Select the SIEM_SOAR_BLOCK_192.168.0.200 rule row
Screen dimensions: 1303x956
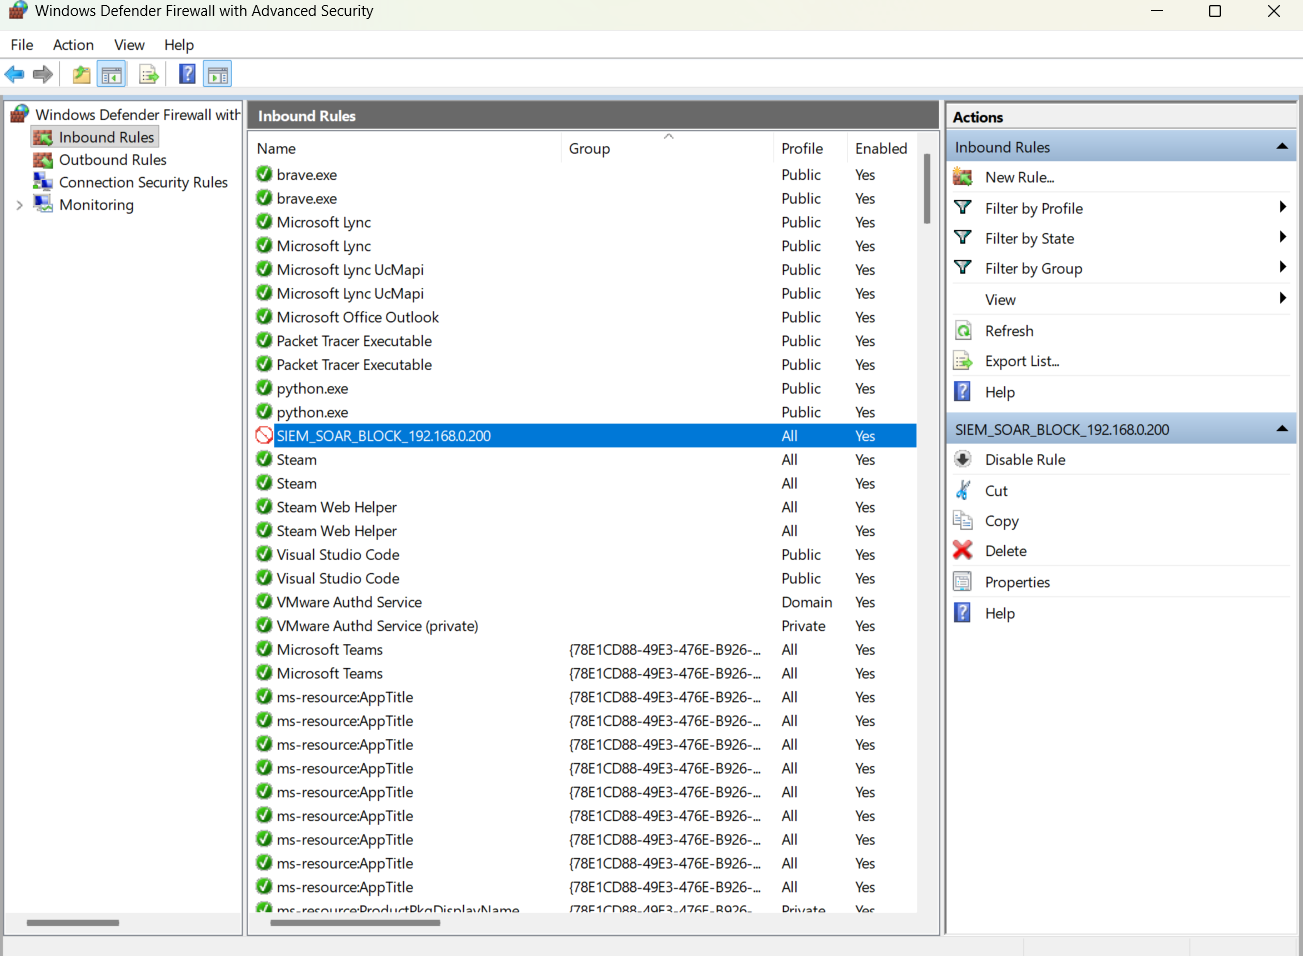[584, 436]
